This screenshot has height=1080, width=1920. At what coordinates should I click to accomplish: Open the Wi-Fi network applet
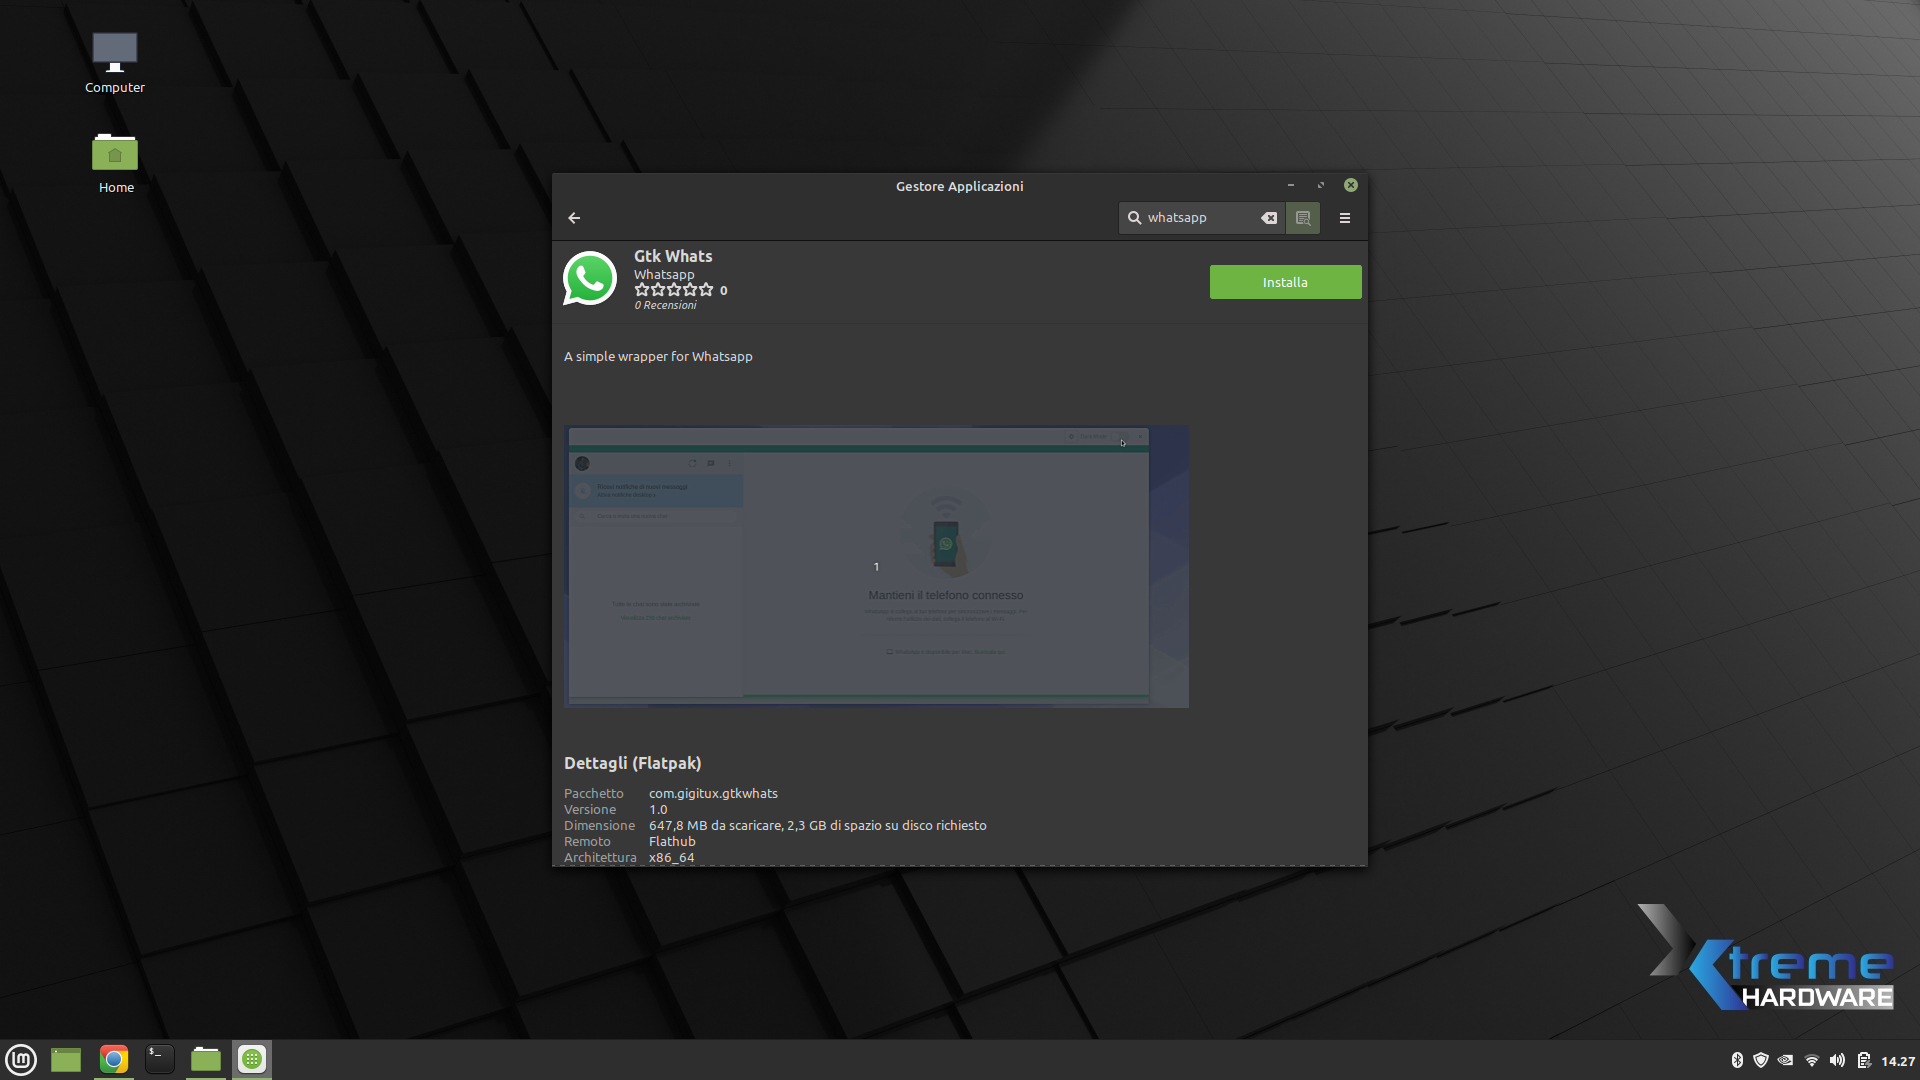[x=1812, y=1061]
